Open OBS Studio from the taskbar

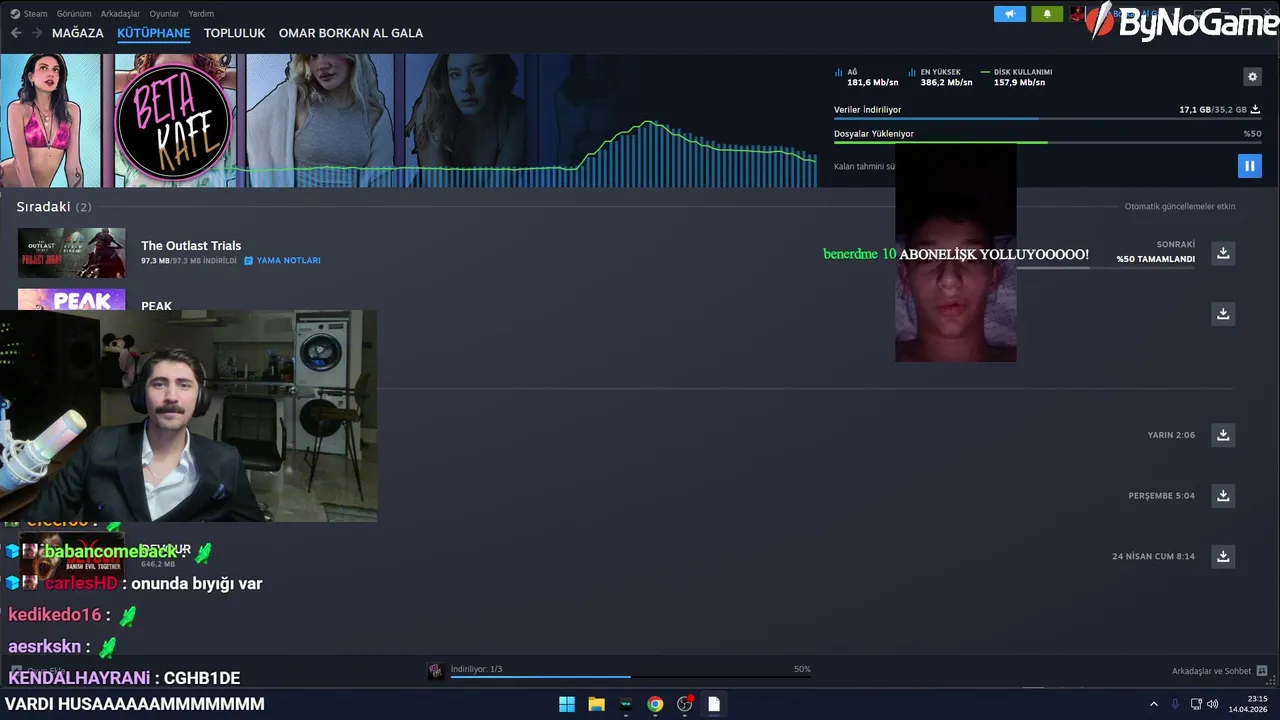pos(685,704)
